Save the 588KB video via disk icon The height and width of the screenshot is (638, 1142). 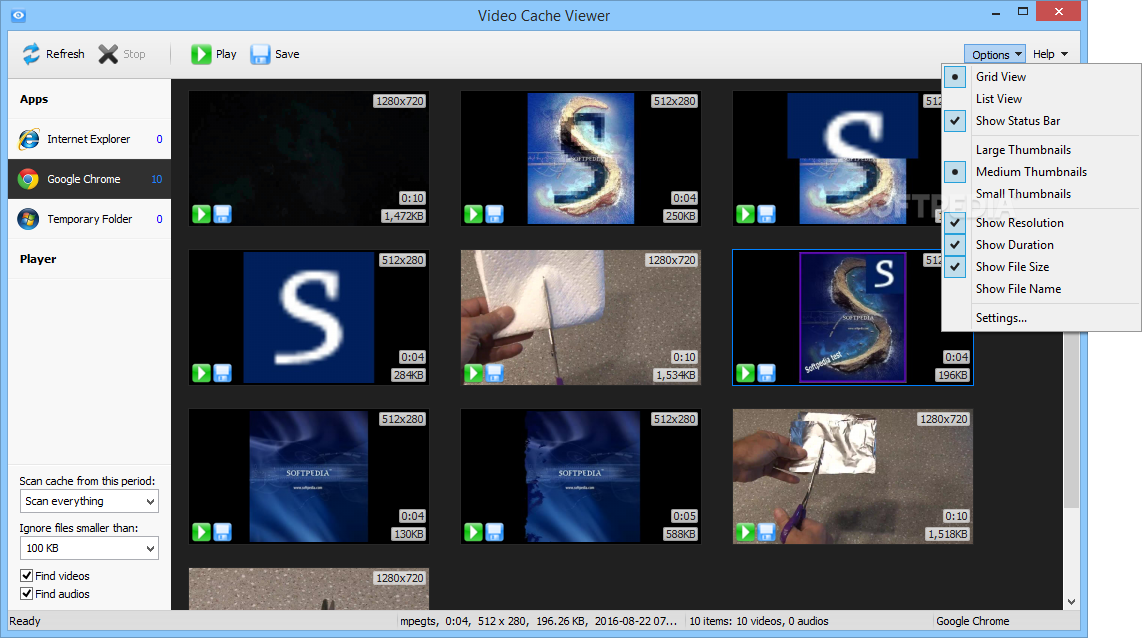495,532
